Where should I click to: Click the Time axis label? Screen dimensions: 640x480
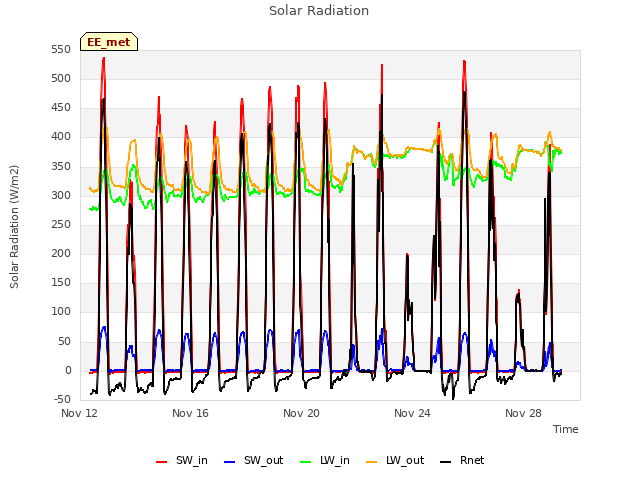point(566,429)
